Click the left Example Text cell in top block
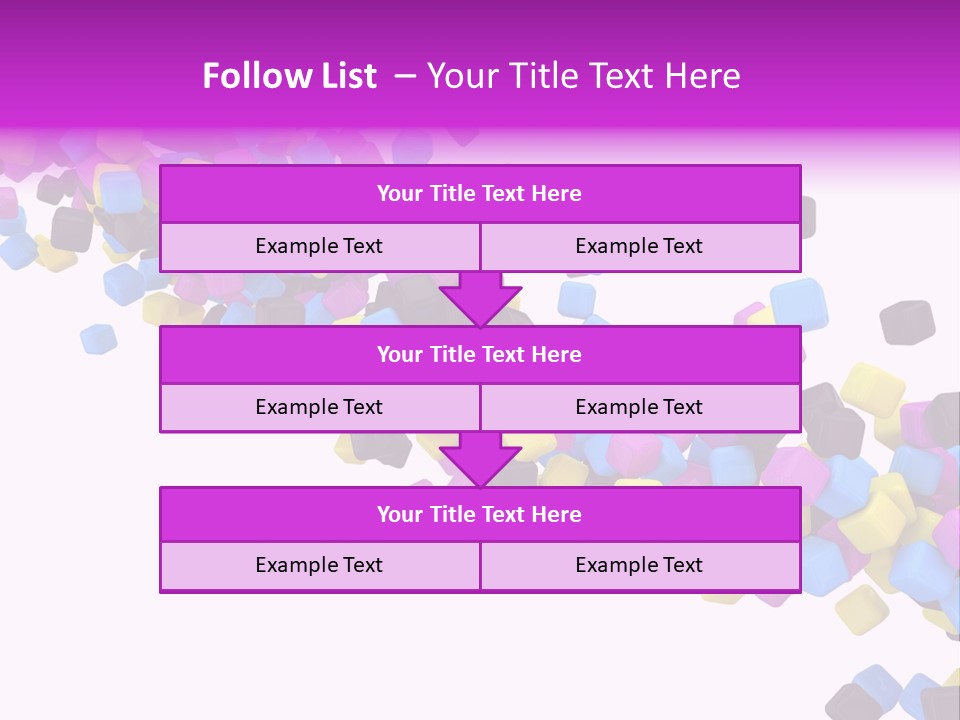The width and height of the screenshot is (960, 720). (319, 247)
